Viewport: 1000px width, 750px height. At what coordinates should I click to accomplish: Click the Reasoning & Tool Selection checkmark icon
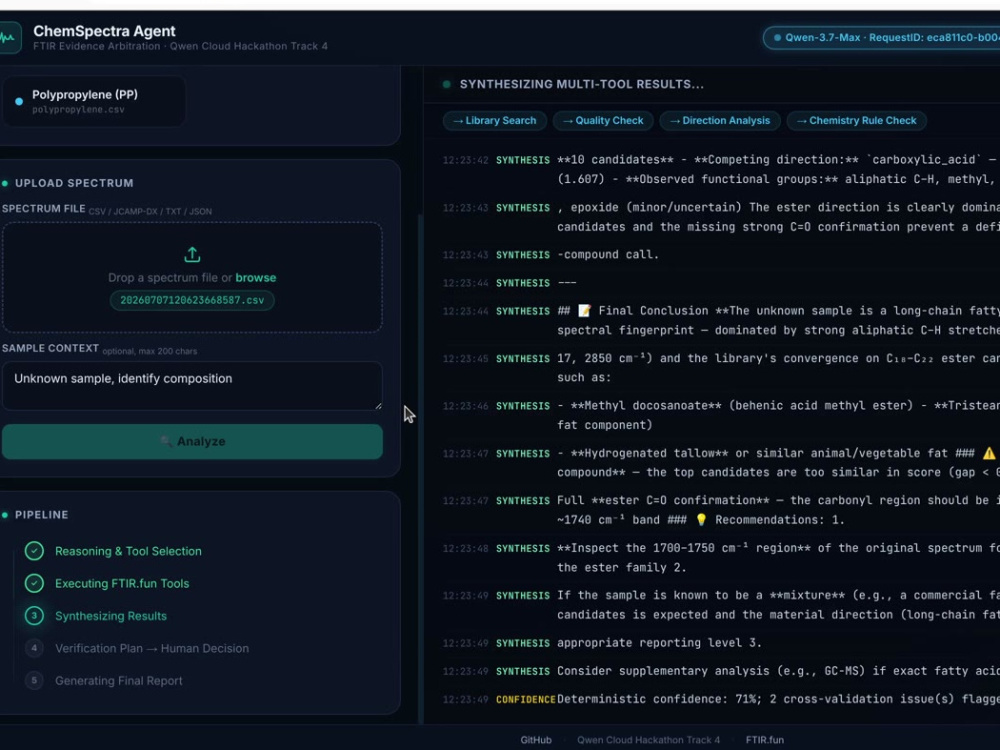click(34, 551)
